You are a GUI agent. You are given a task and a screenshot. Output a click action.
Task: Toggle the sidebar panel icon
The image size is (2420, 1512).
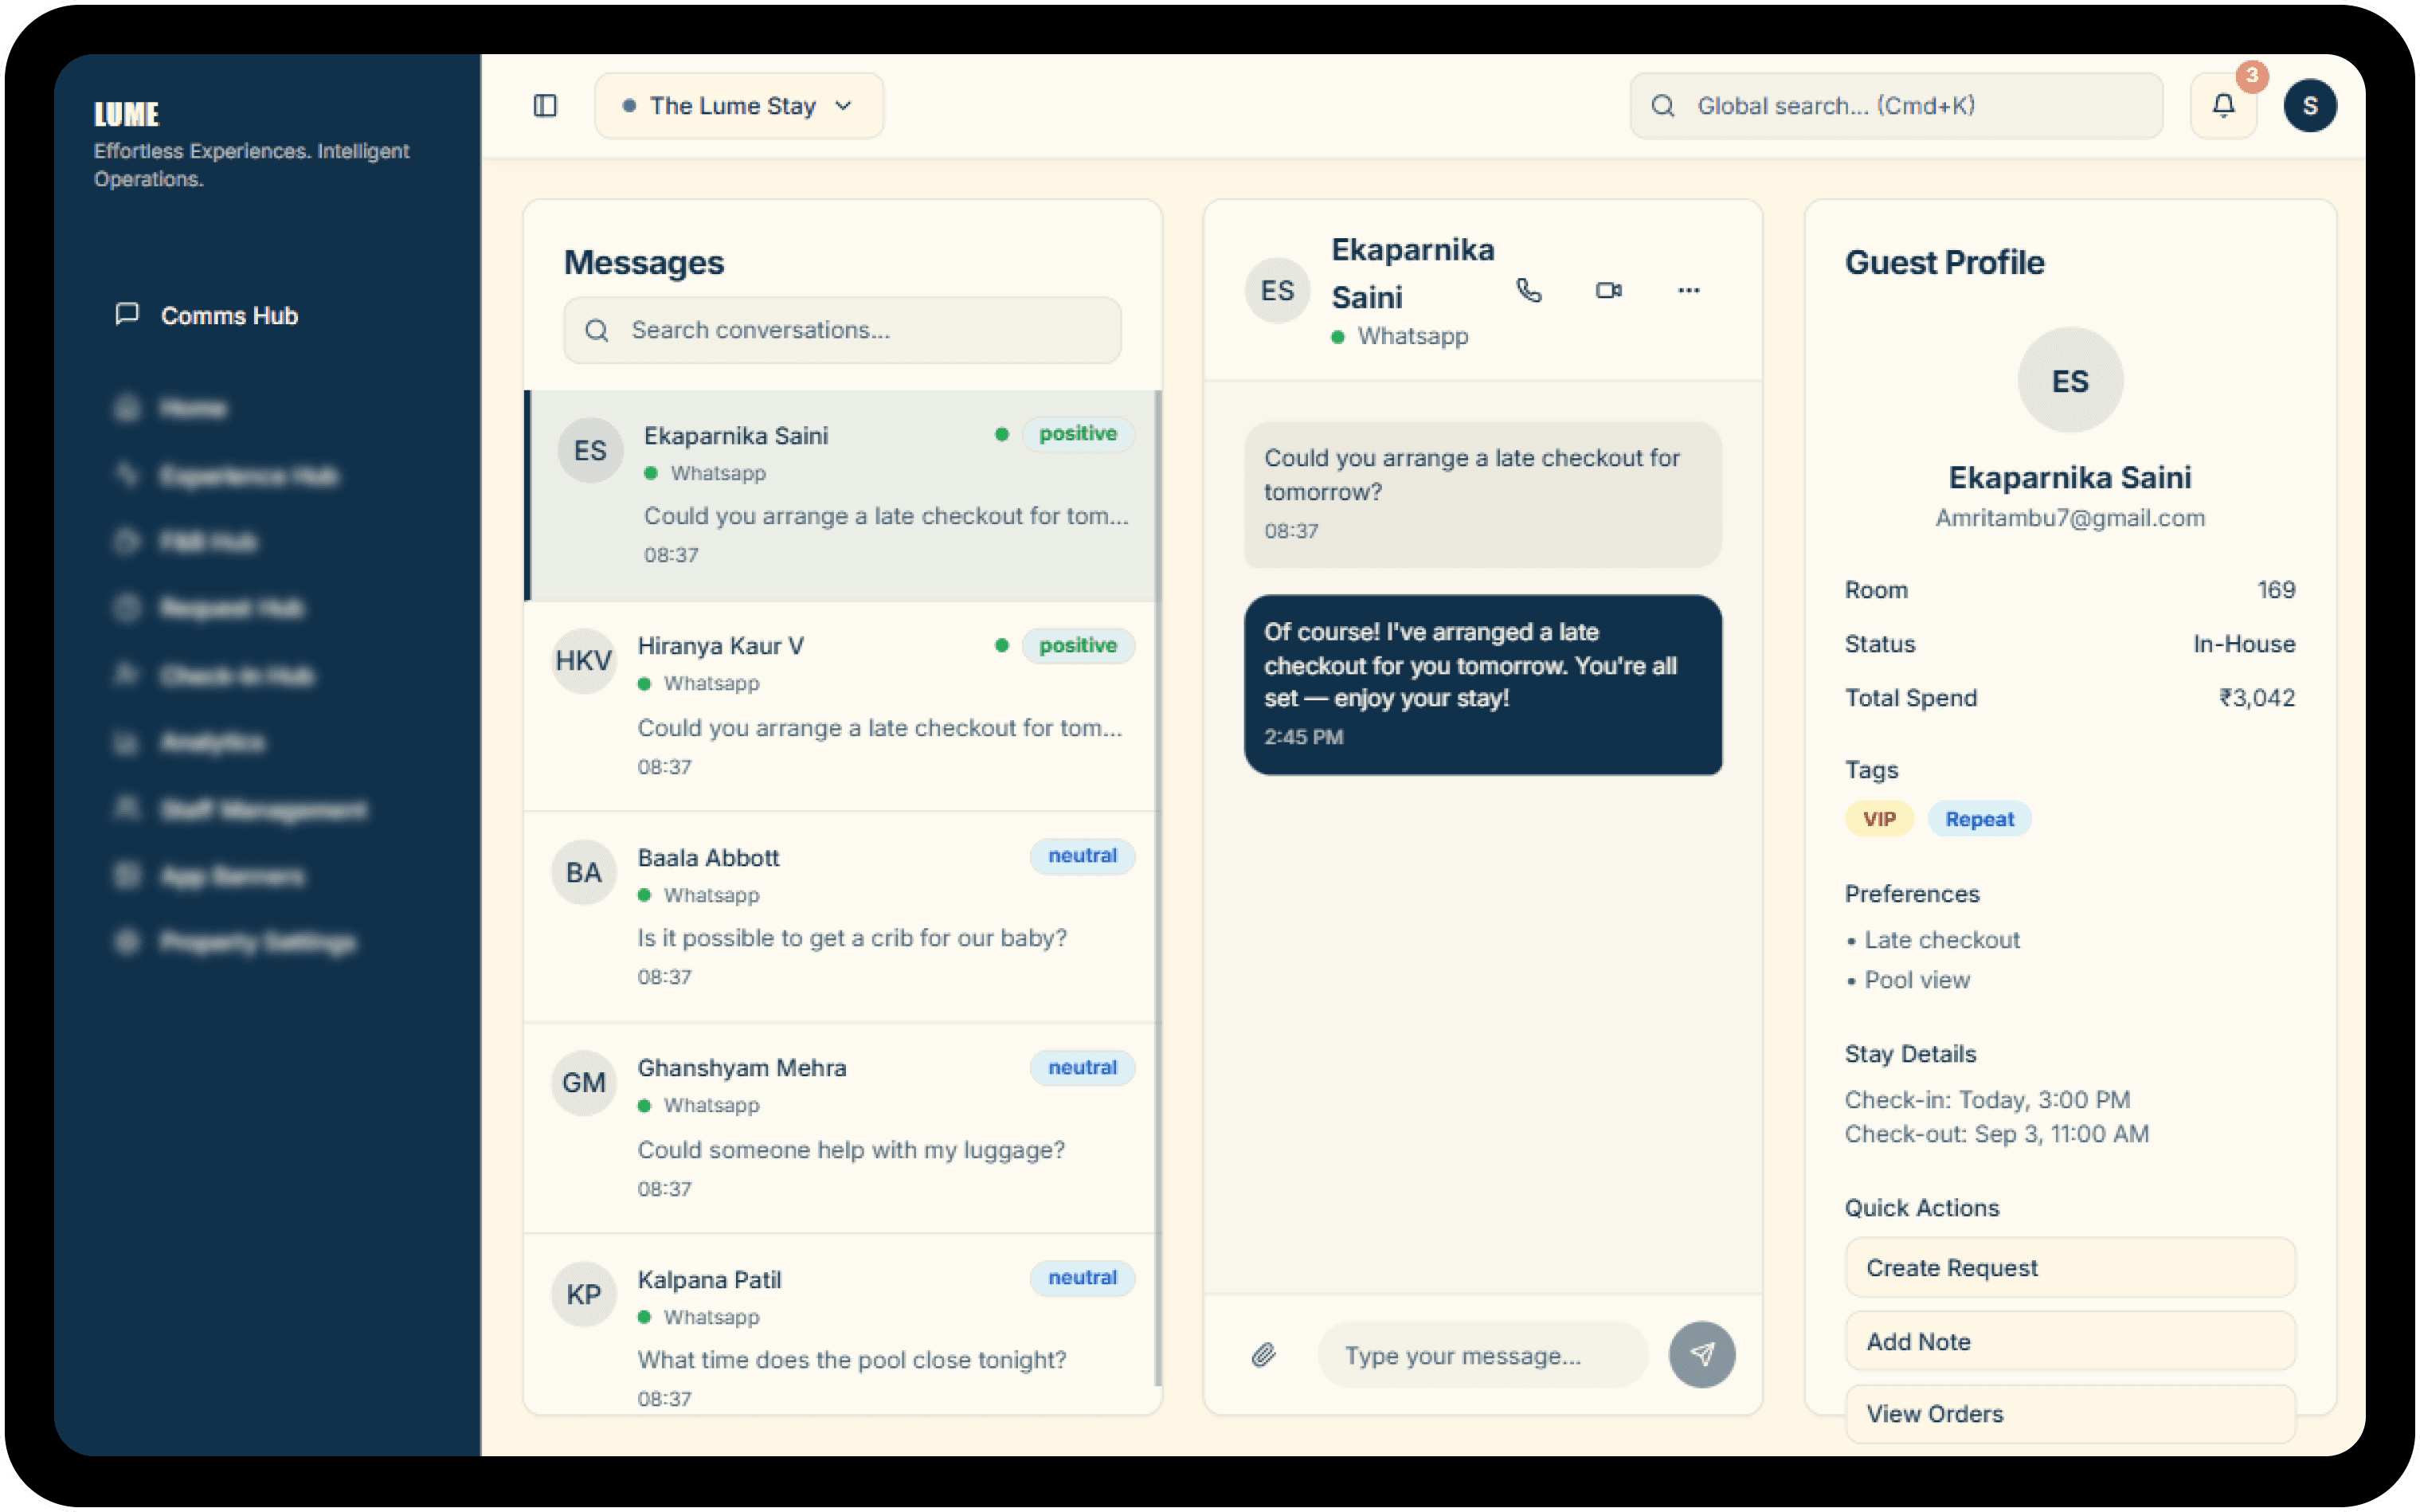tap(545, 106)
